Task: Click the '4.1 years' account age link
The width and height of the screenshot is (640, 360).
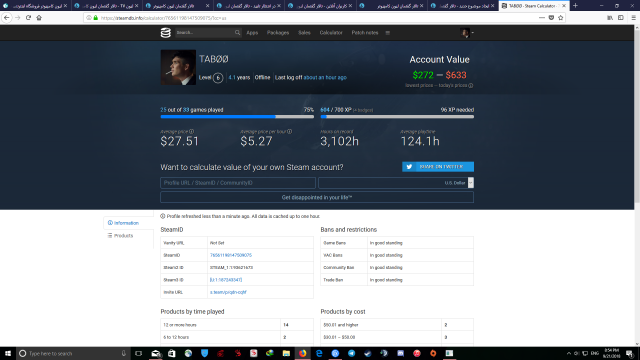Action: pos(239,78)
